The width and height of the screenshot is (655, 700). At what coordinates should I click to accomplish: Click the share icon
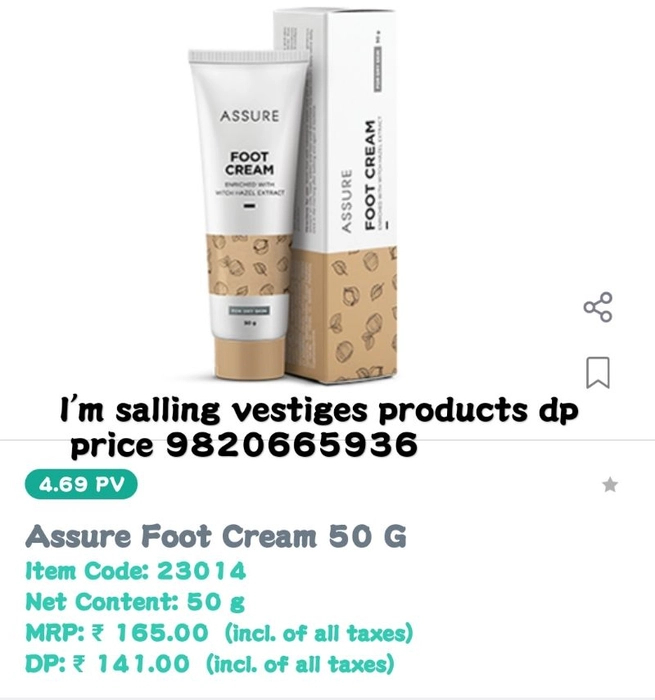tap(598, 307)
